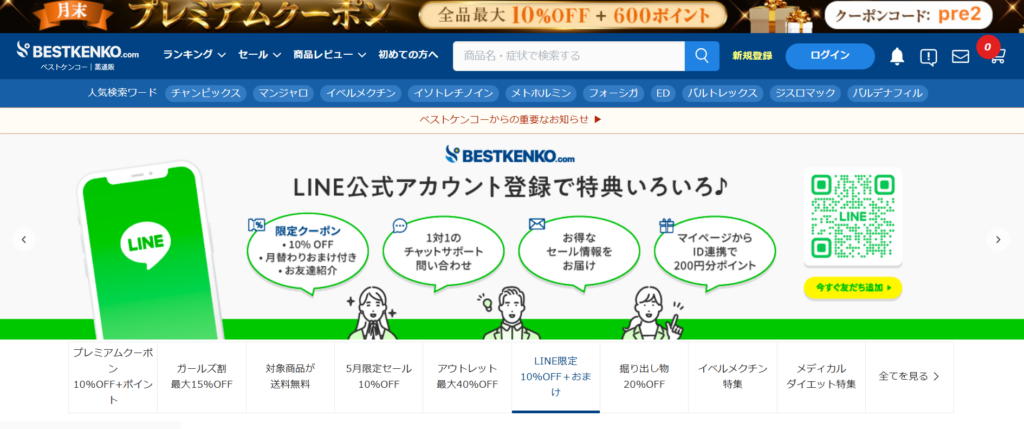Switch to アウトレット 最大40%OFF tab
Viewport: 1024px width, 429px height.
467,377
